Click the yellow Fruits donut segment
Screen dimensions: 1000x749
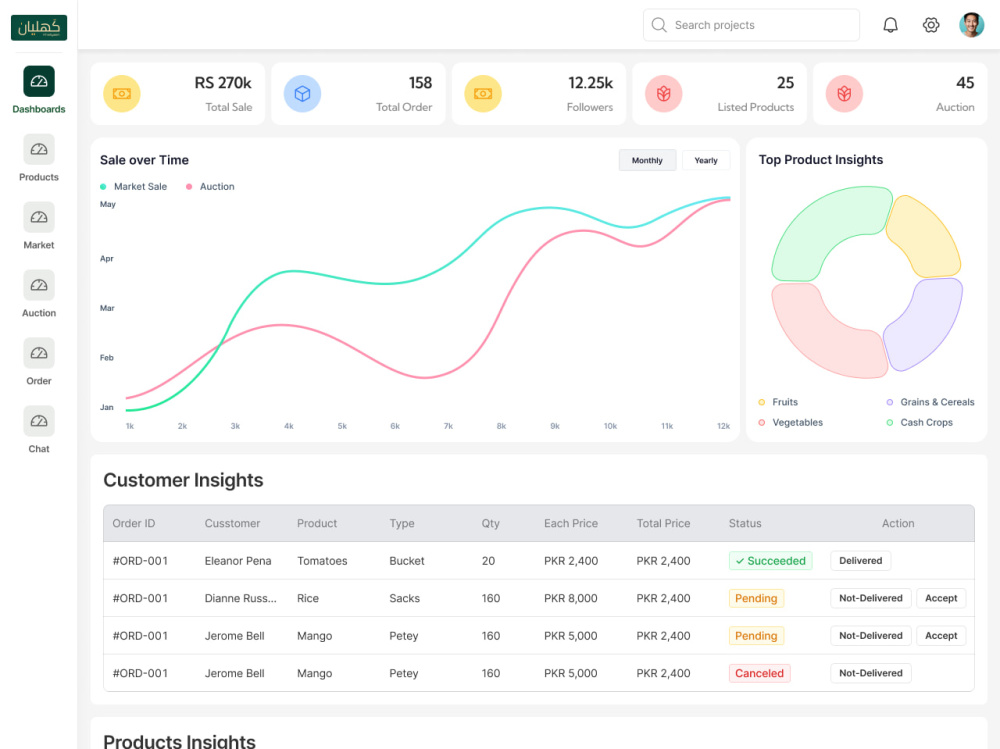928,239
